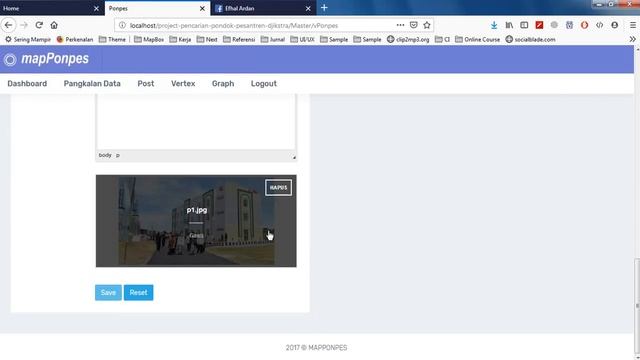Click the page vertical scrollbar thumb
Image resolution: width=640 pixels, height=360 pixels.
click(637, 305)
